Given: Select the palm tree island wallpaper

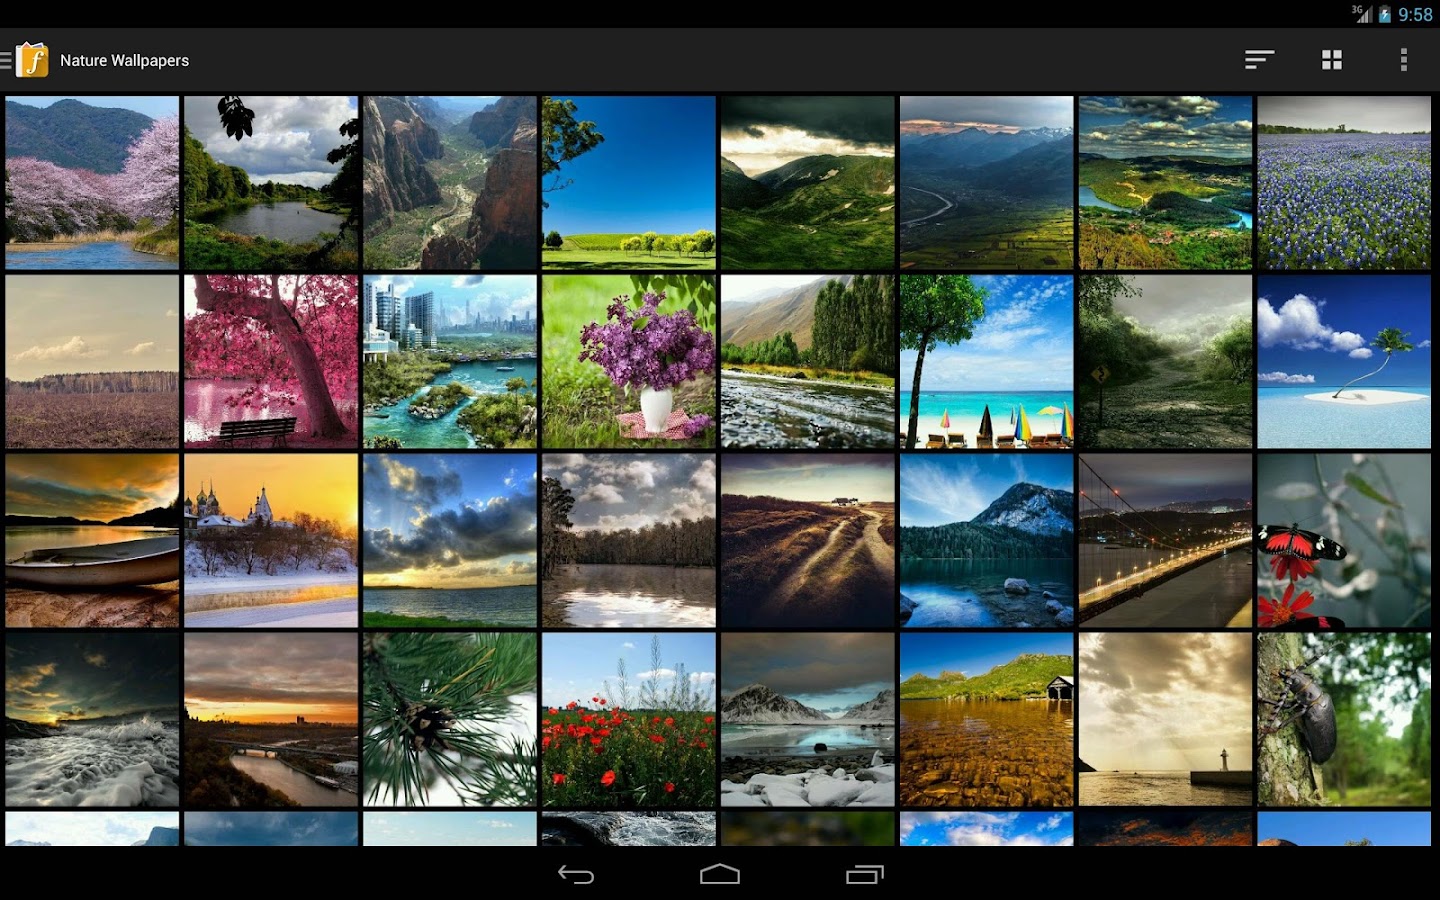Looking at the screenshot, I should (1343, 361).
